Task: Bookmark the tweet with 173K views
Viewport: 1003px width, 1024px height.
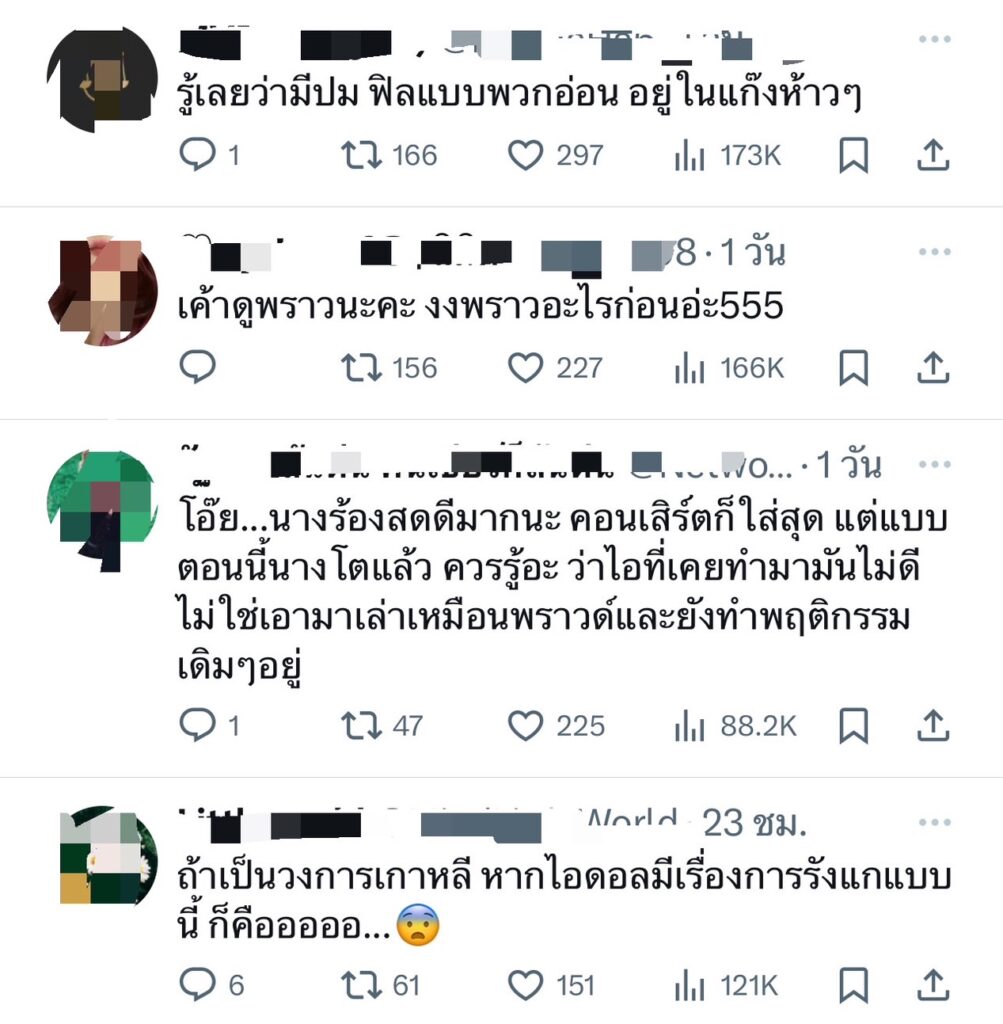Action: (853, 155)
